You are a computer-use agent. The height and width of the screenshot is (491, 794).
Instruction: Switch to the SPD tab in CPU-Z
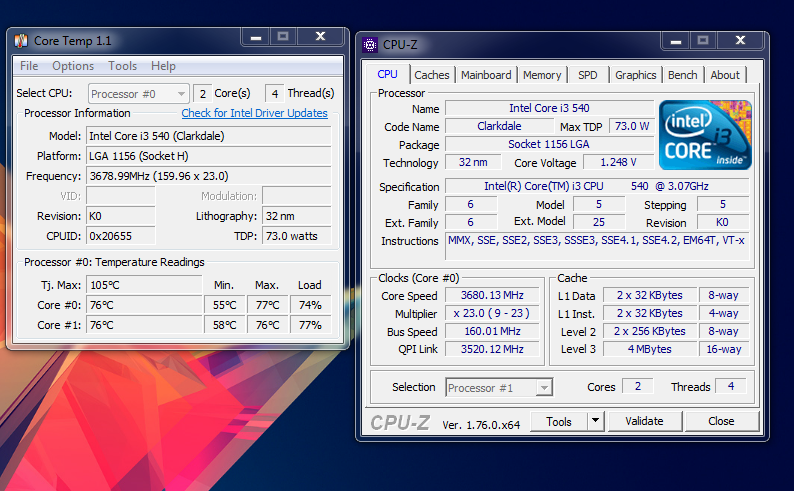[587, 75]
